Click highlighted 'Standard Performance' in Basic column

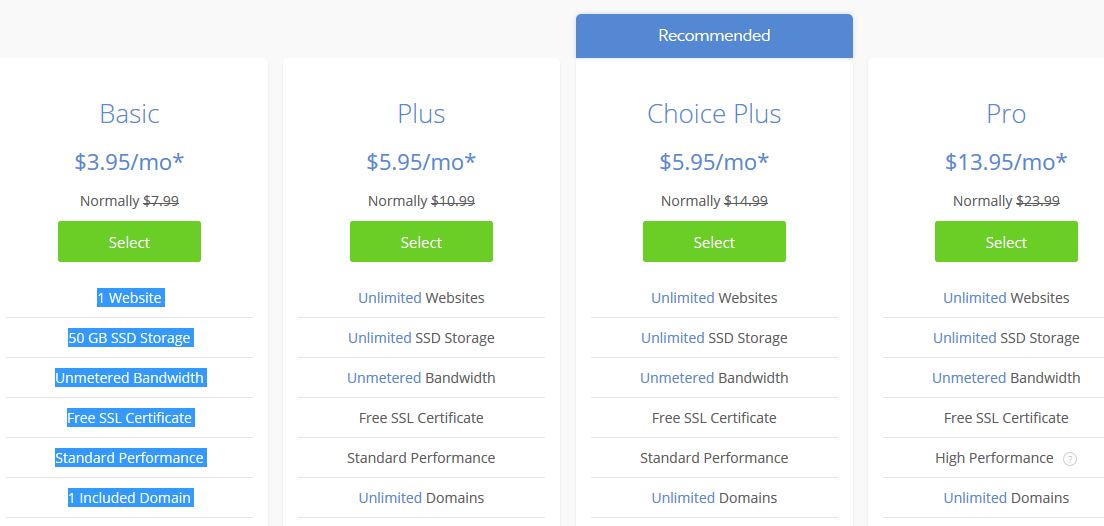[x=130, y=458]
